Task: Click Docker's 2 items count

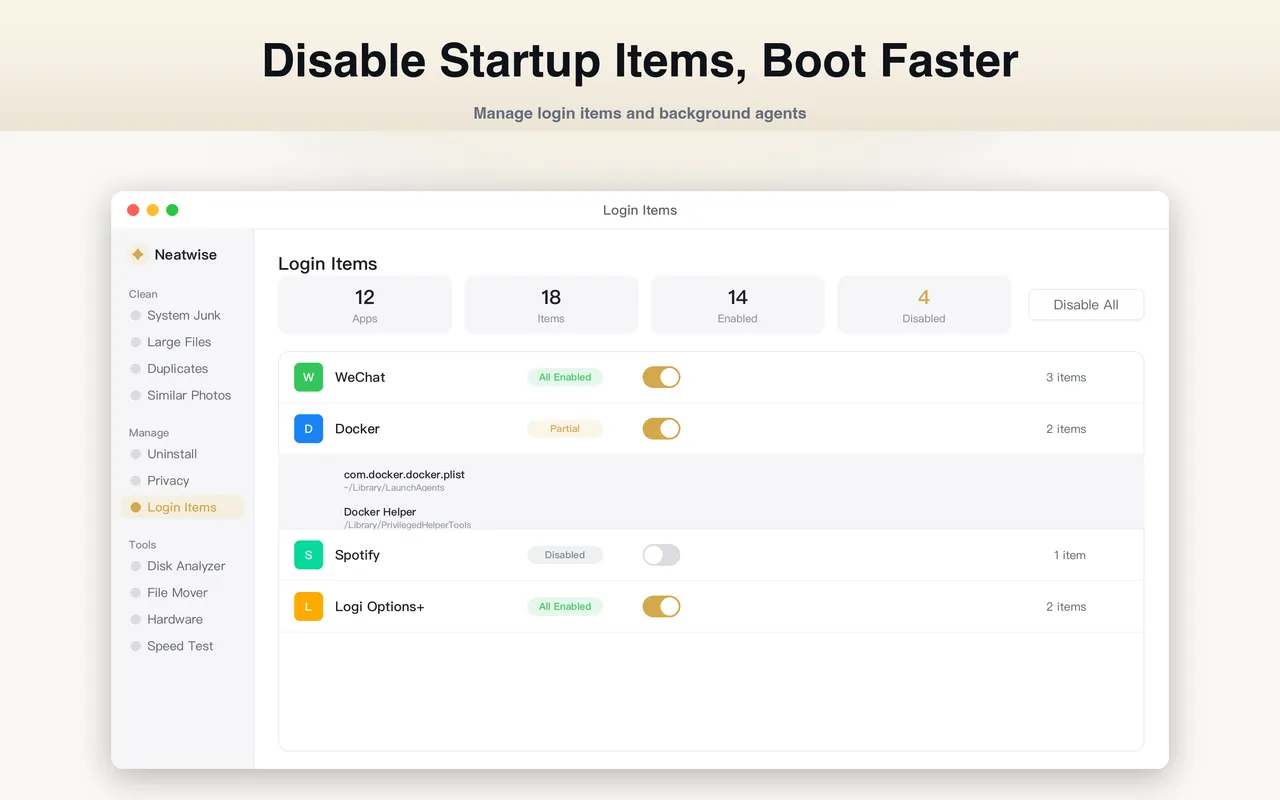Action: point(1066,429)
